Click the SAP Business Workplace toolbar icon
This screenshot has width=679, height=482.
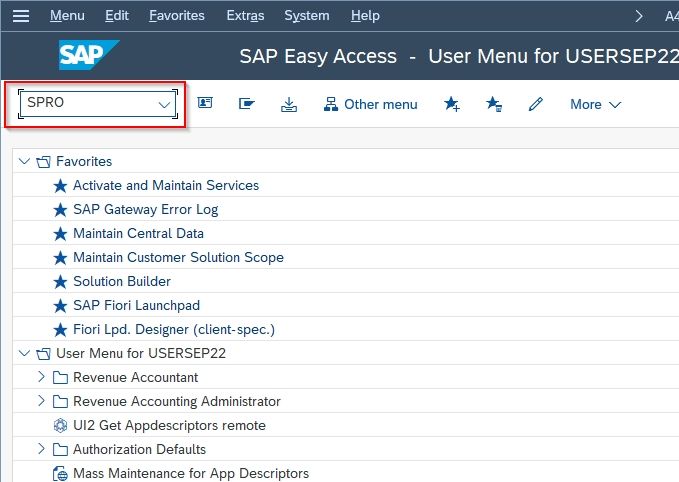point(246,104)
